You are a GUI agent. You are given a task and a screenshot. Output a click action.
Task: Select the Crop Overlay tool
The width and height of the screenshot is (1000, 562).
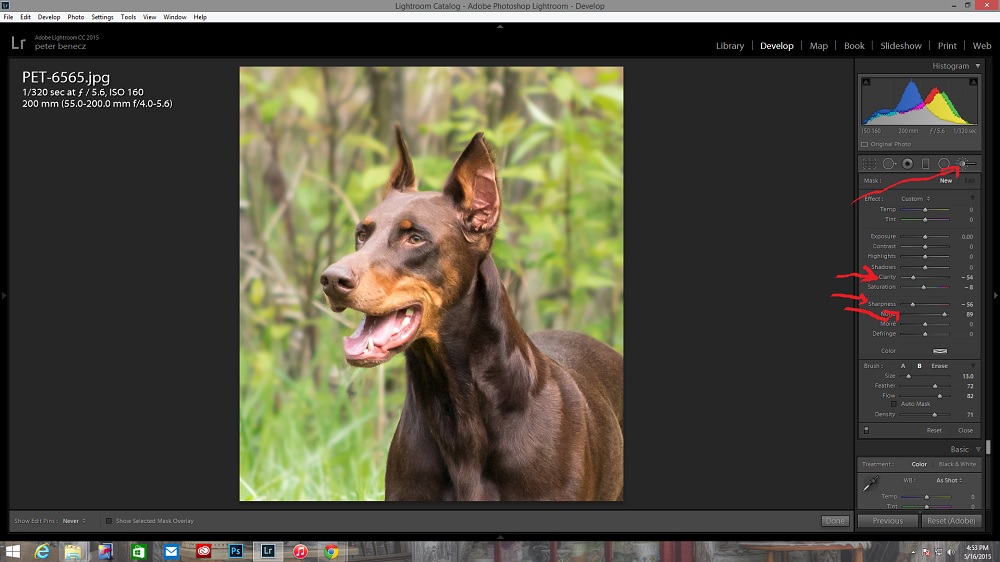(870, 163)
